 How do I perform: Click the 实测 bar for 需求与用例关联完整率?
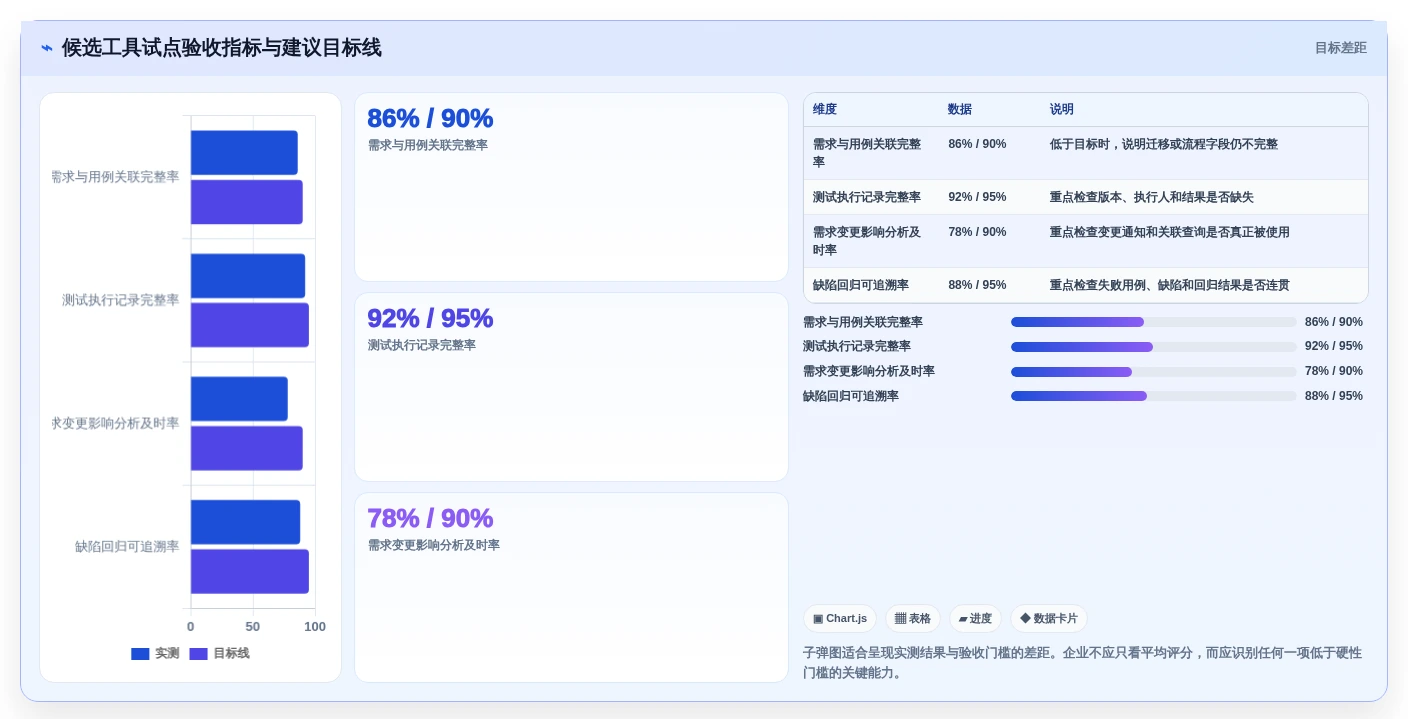pyautogui.click(x=244, y=153)
